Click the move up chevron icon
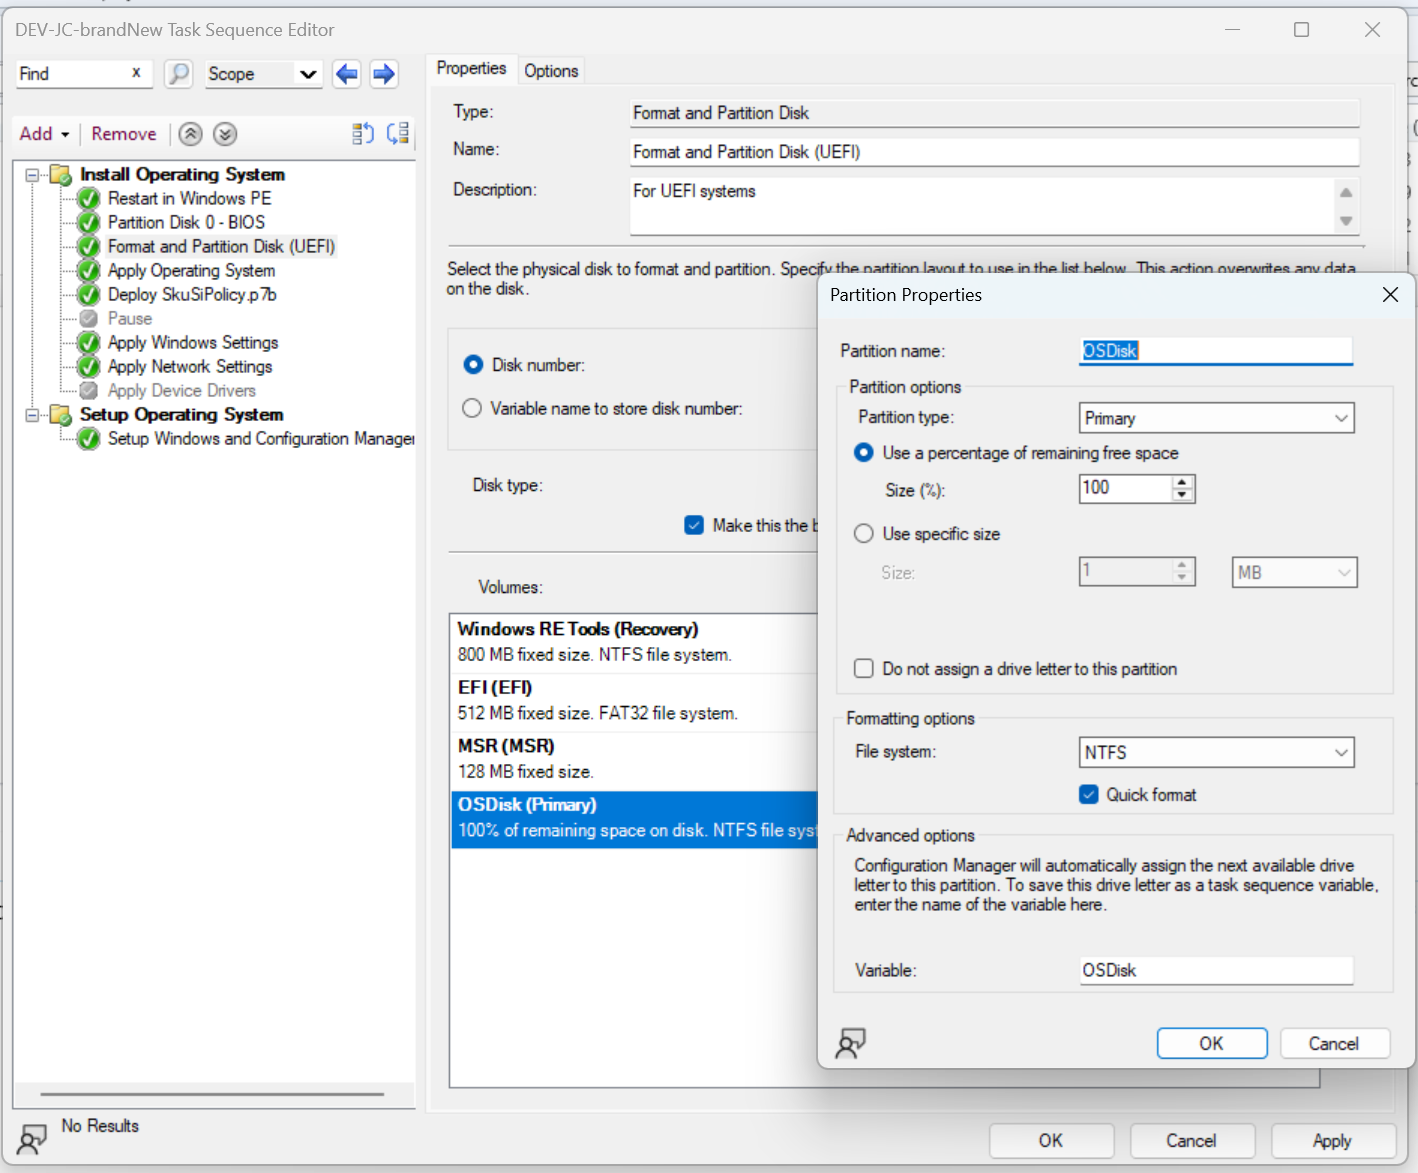 pyautogui.click(x=191, y=134)
